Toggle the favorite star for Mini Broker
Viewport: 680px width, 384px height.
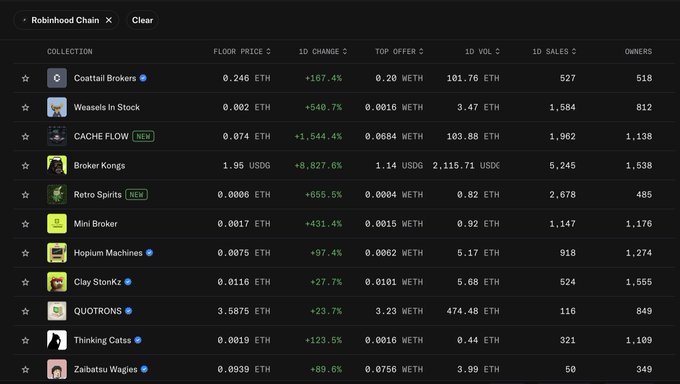pos(26,224)
